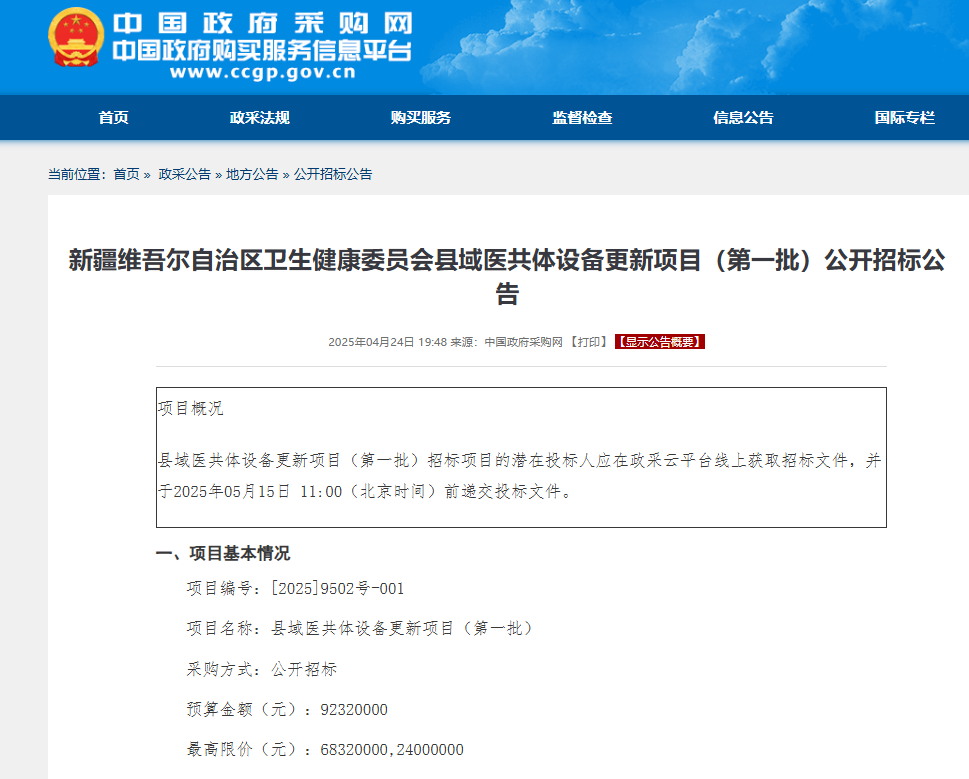This screenshot has width=969, height=779.
Task: Click breadcrumb link 公开招标公告
Action: (333, 174)
